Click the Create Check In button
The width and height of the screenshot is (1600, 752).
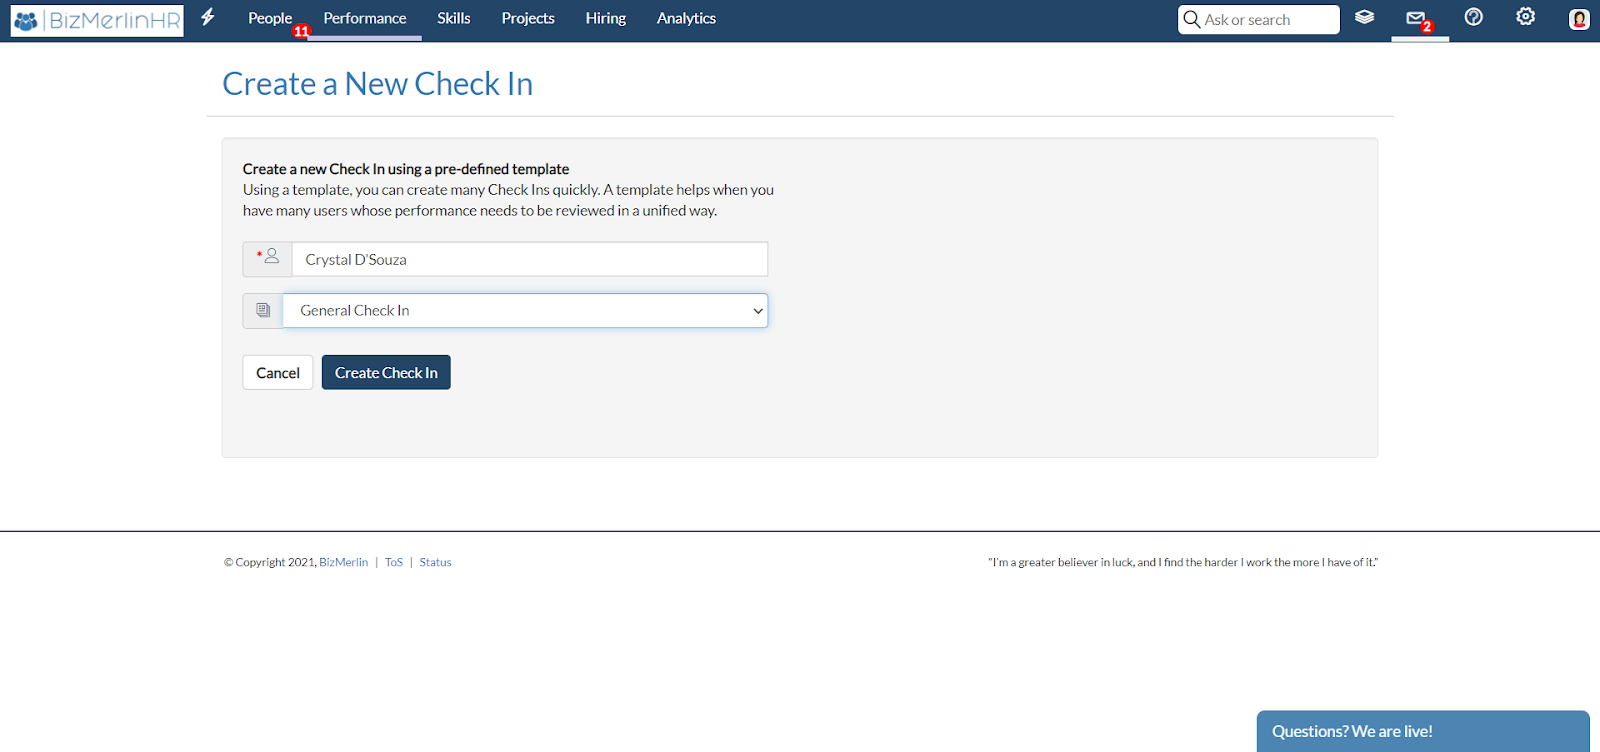coord(386,373)
